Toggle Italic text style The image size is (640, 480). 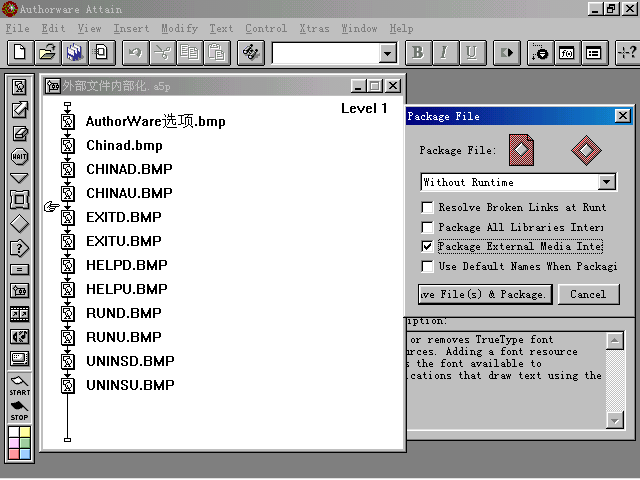pyautogui.click(x=444, y=53)
